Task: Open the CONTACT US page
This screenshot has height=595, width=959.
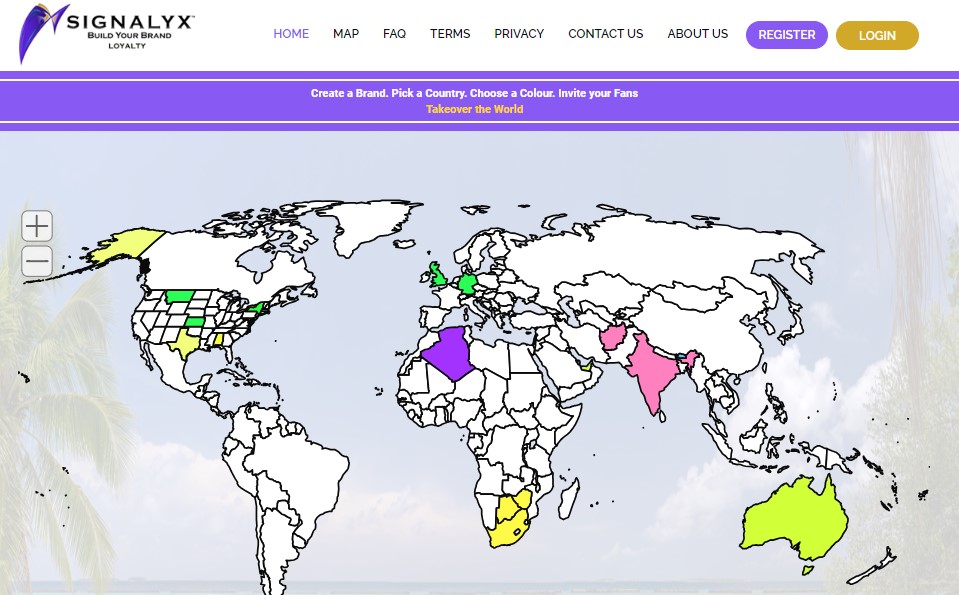Action: tap(605, 33)
